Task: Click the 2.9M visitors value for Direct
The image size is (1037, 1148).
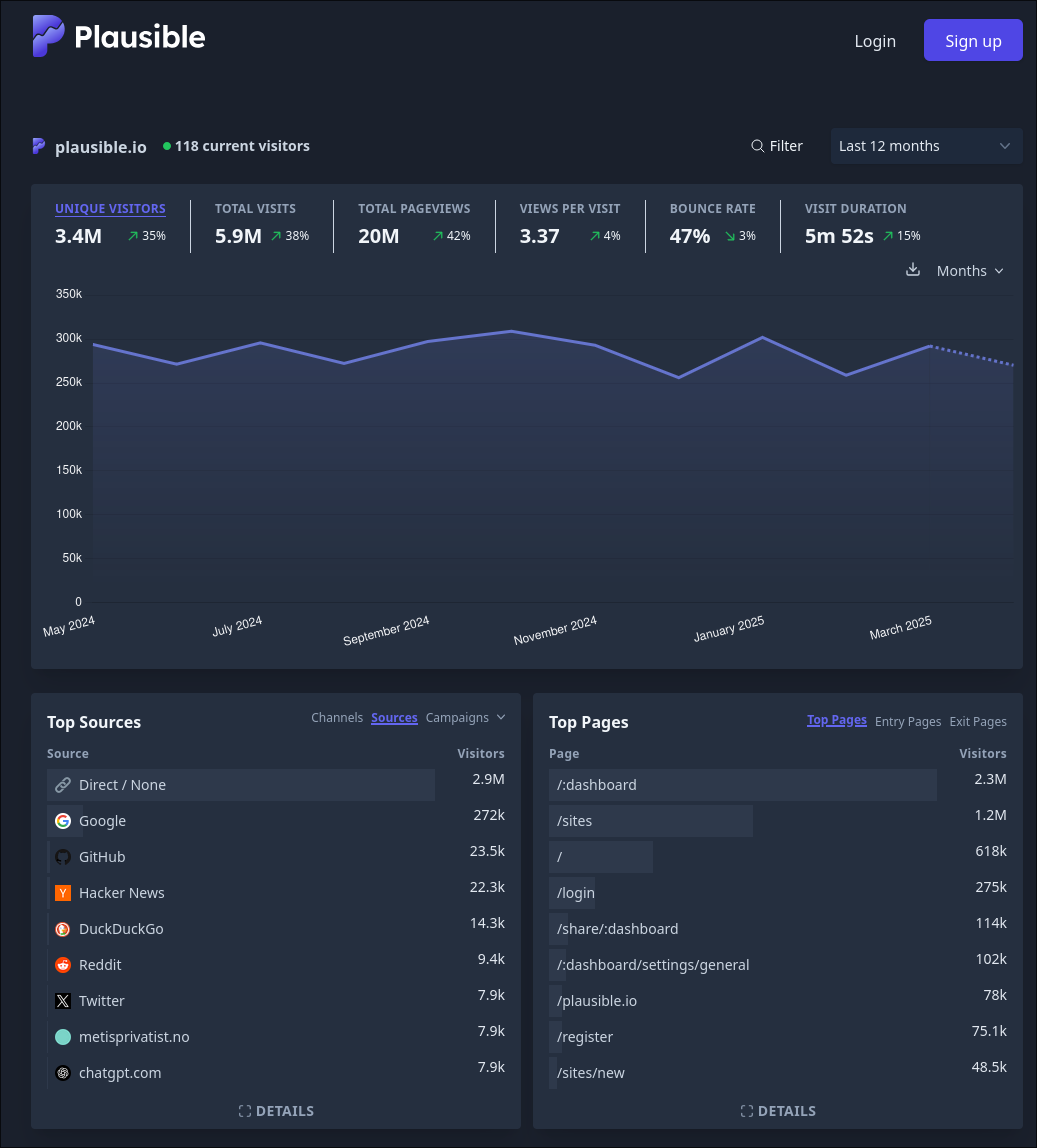Action: point(488,779)
